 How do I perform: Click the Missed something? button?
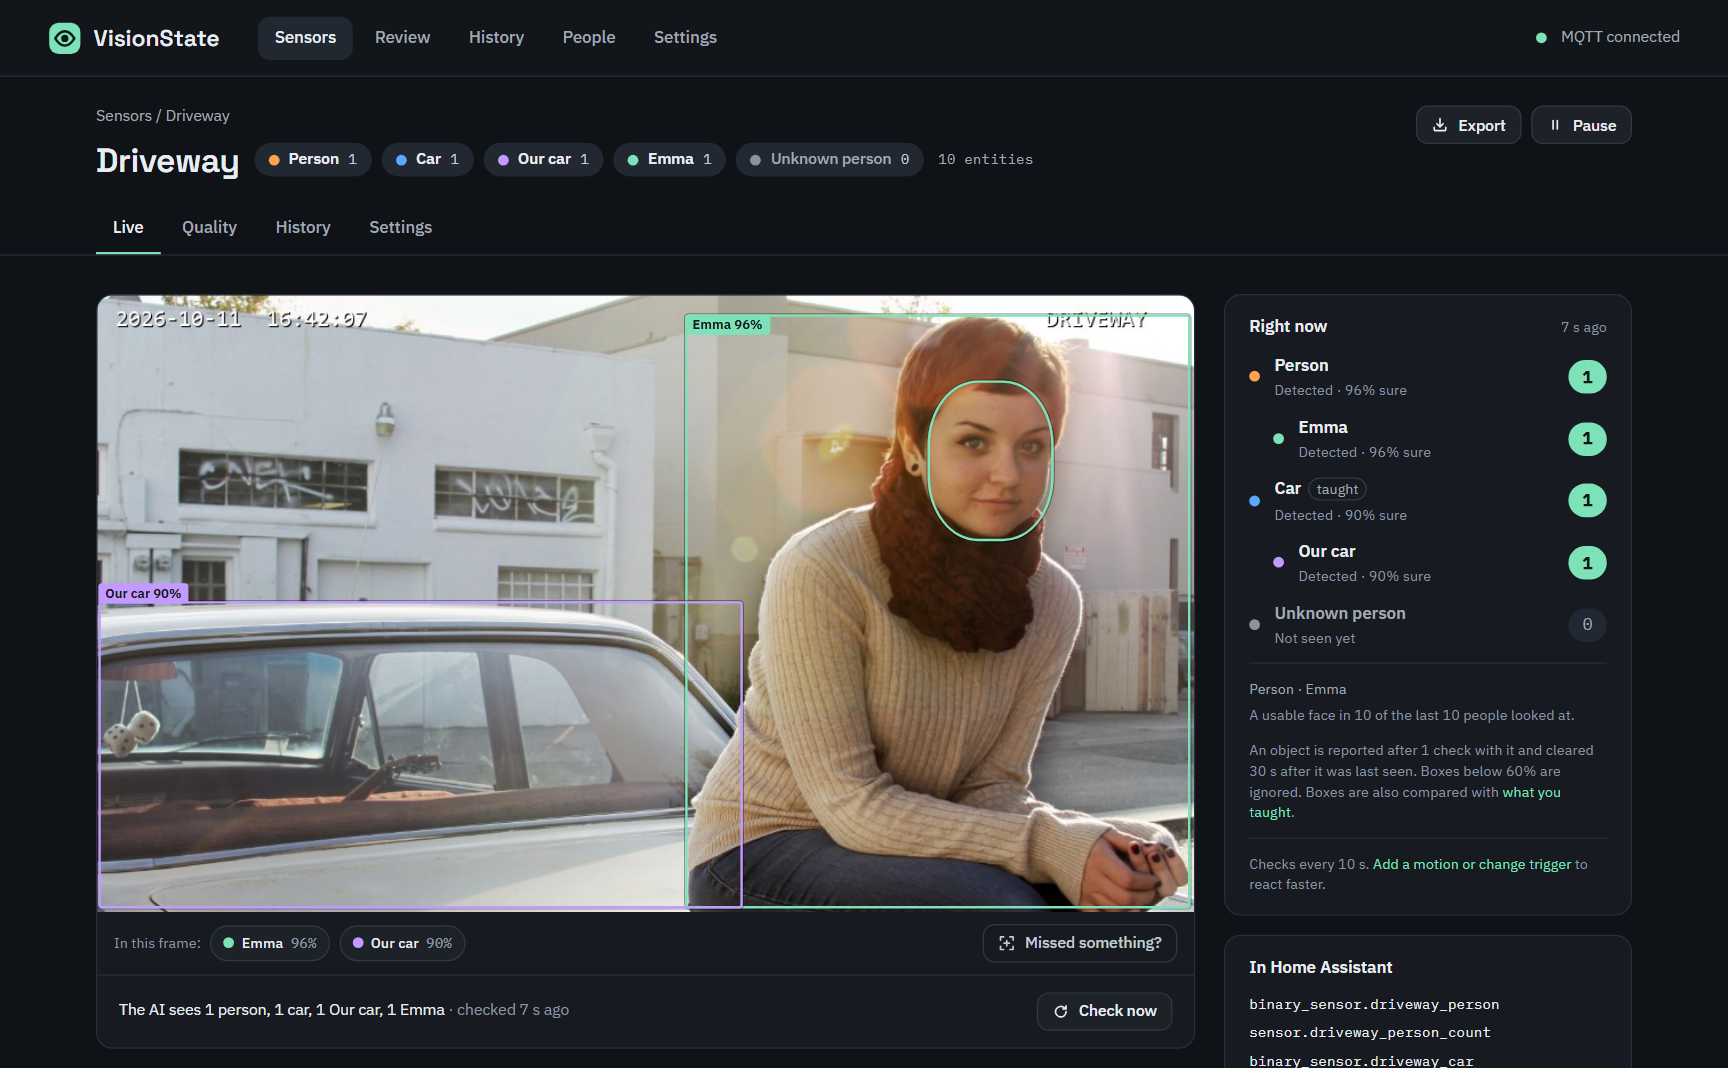[1080, 943]
